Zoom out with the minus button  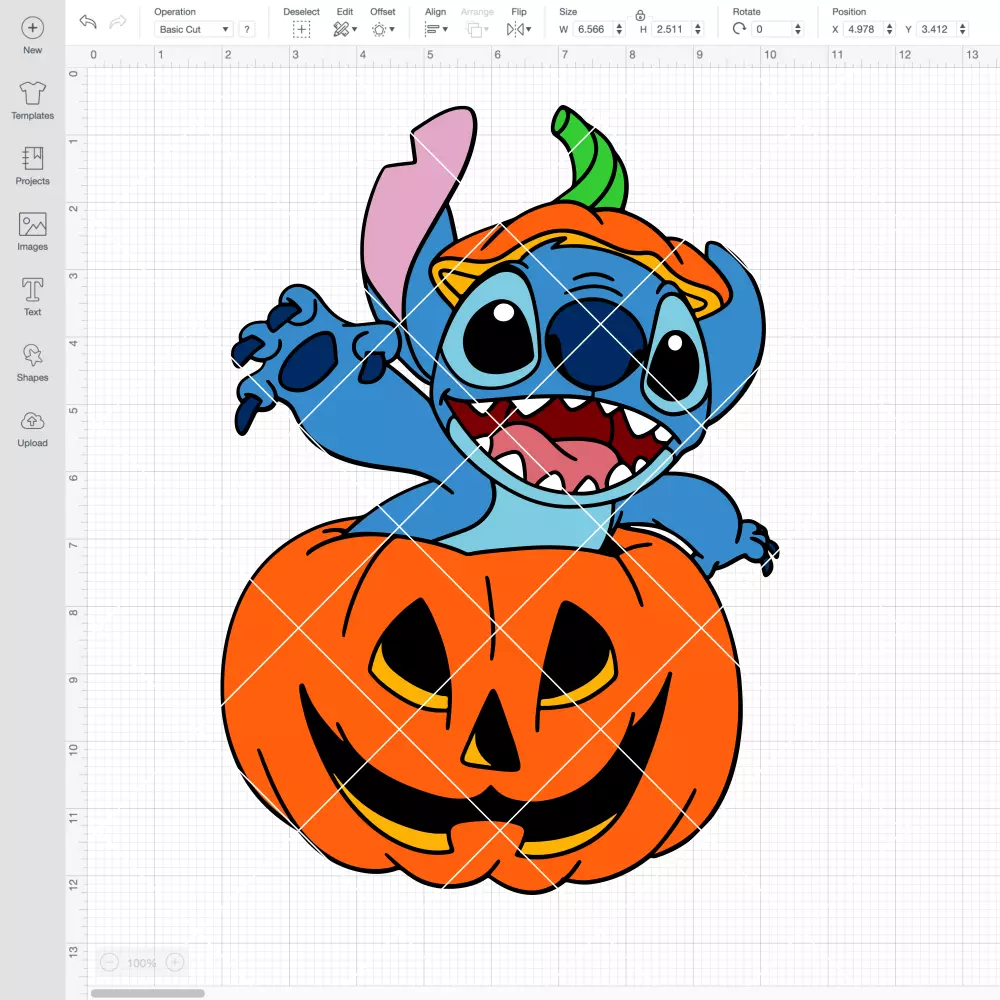point(110,962)
